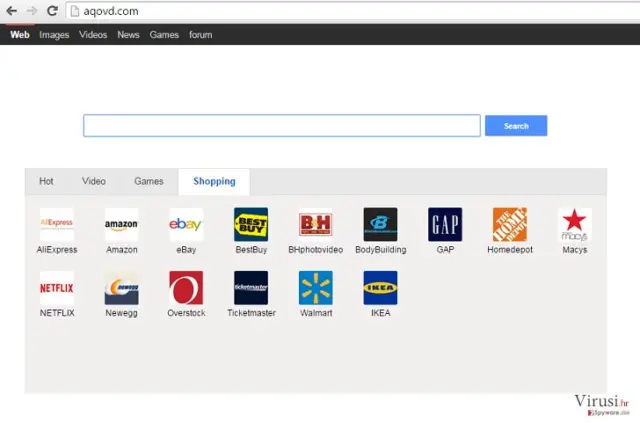Select the Games item in top bar
The height and width of the screenshot is (423, 640).
point(164,35)
